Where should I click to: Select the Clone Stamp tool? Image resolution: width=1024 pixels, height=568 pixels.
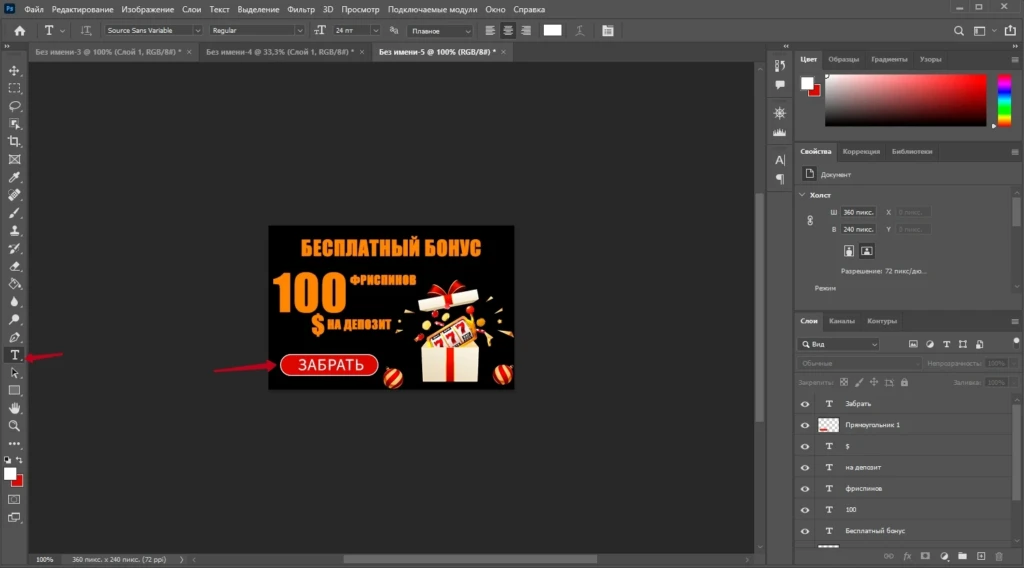pos(14,231)
